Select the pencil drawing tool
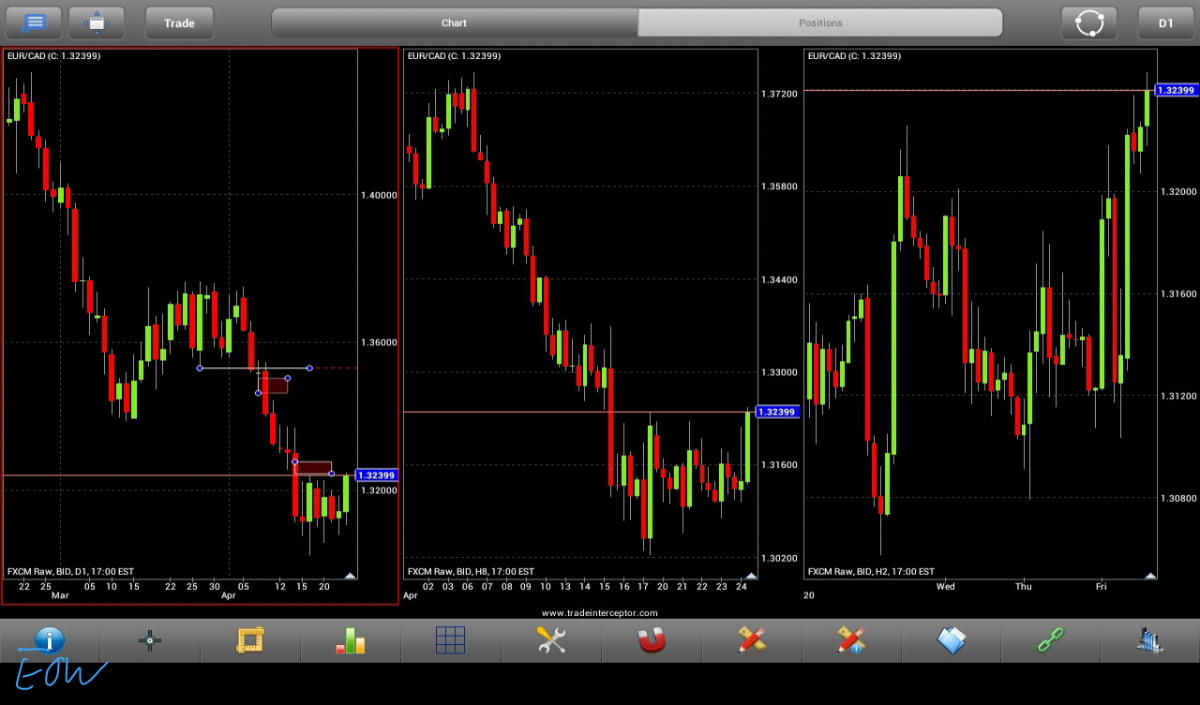 [751, 640]
